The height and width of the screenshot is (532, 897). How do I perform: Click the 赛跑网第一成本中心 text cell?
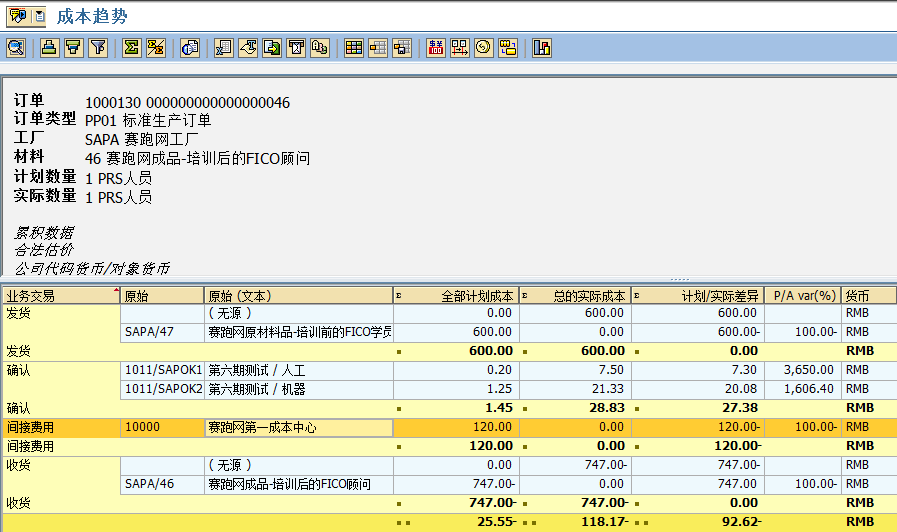[x=299, y=427]
